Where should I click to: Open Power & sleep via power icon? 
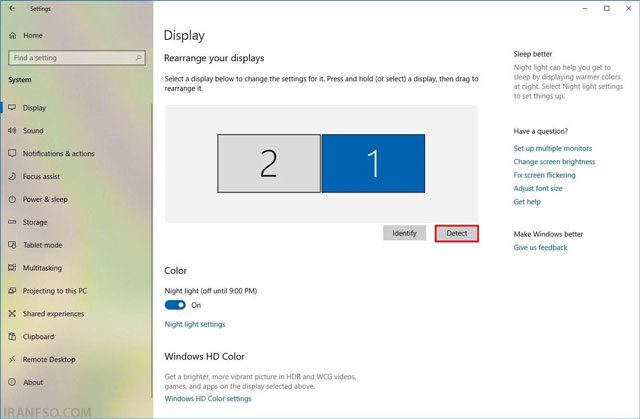tap(12, 199)
